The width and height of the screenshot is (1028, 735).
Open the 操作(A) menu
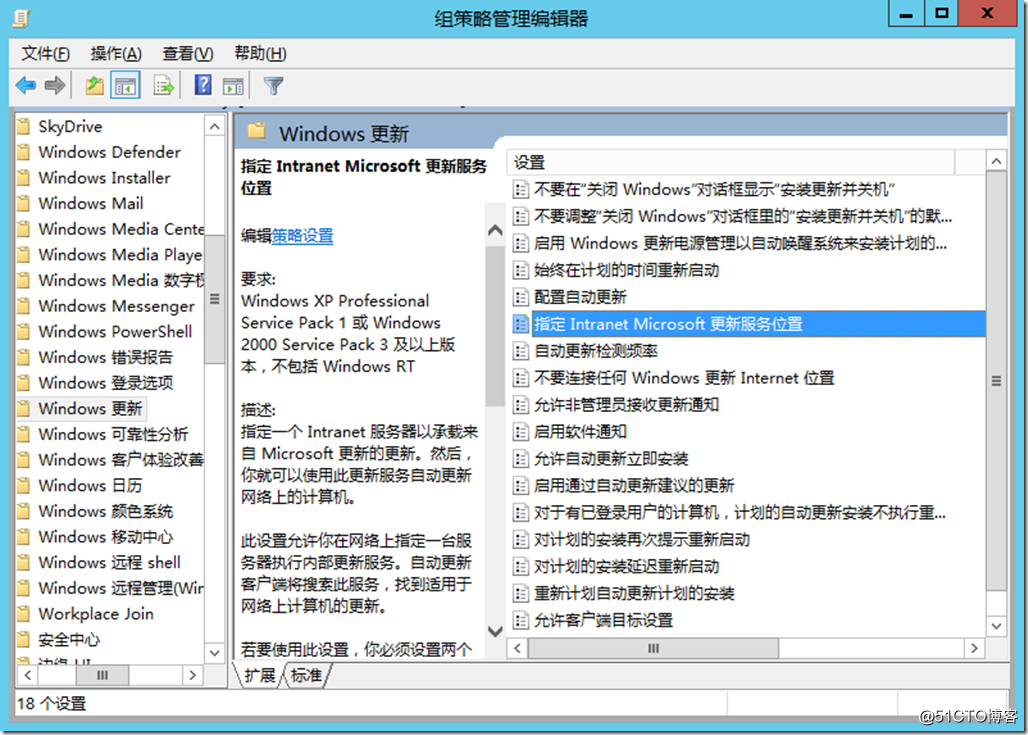pos(116,54)
